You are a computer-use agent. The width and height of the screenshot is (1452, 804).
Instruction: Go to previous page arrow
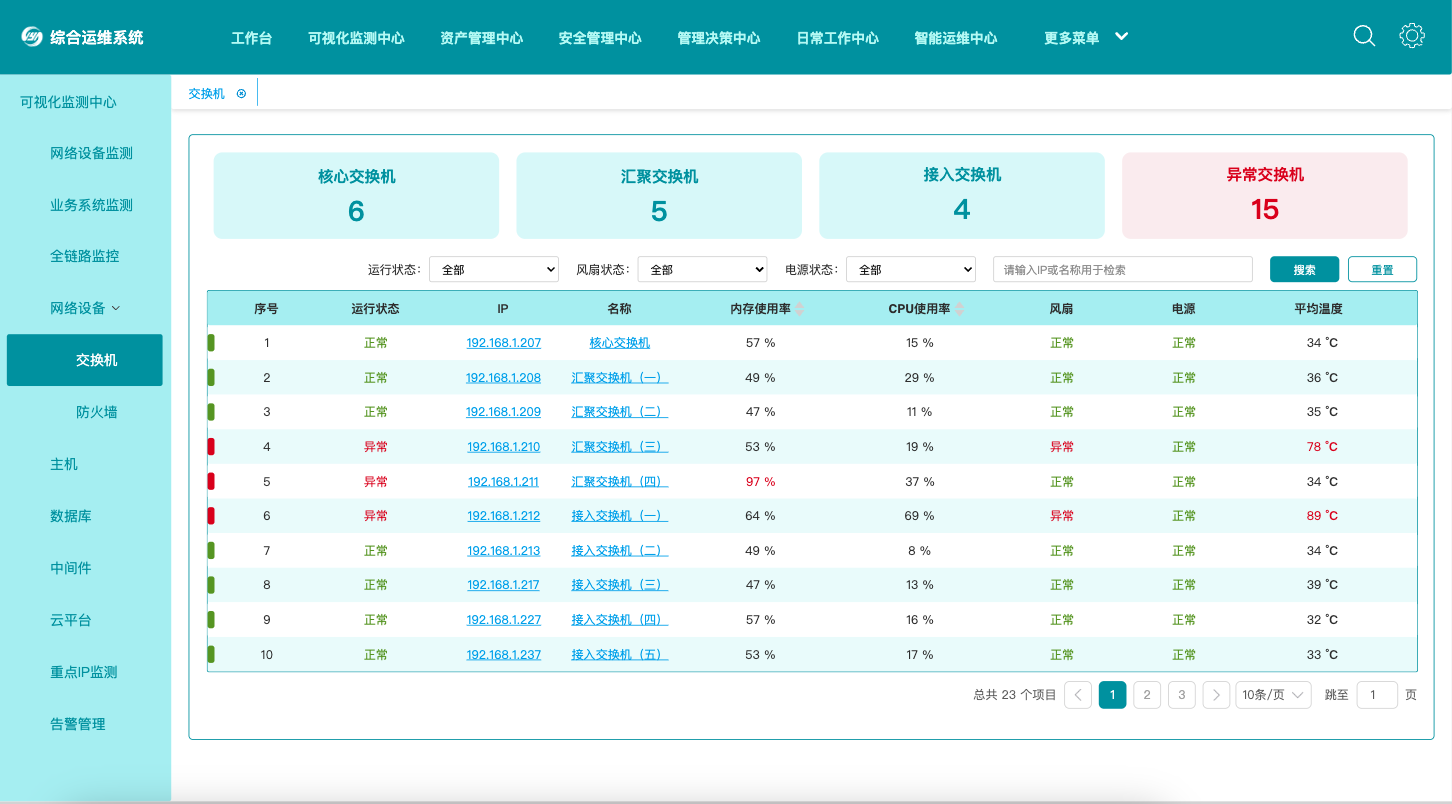[x=1078, y=695]
